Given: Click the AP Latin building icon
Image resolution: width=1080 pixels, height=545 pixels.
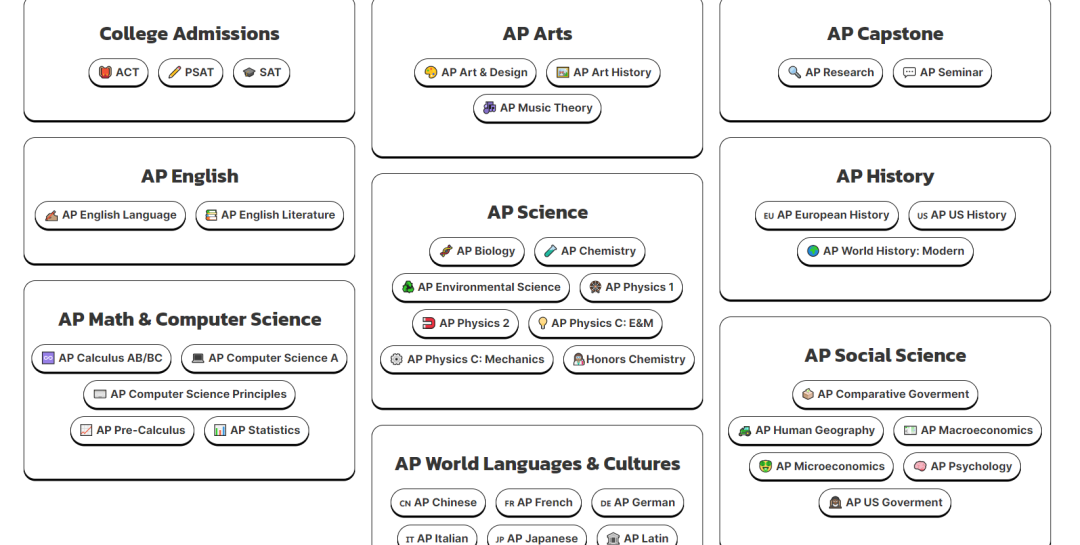Looking at the screenshot, I should (x=614, y=539).
